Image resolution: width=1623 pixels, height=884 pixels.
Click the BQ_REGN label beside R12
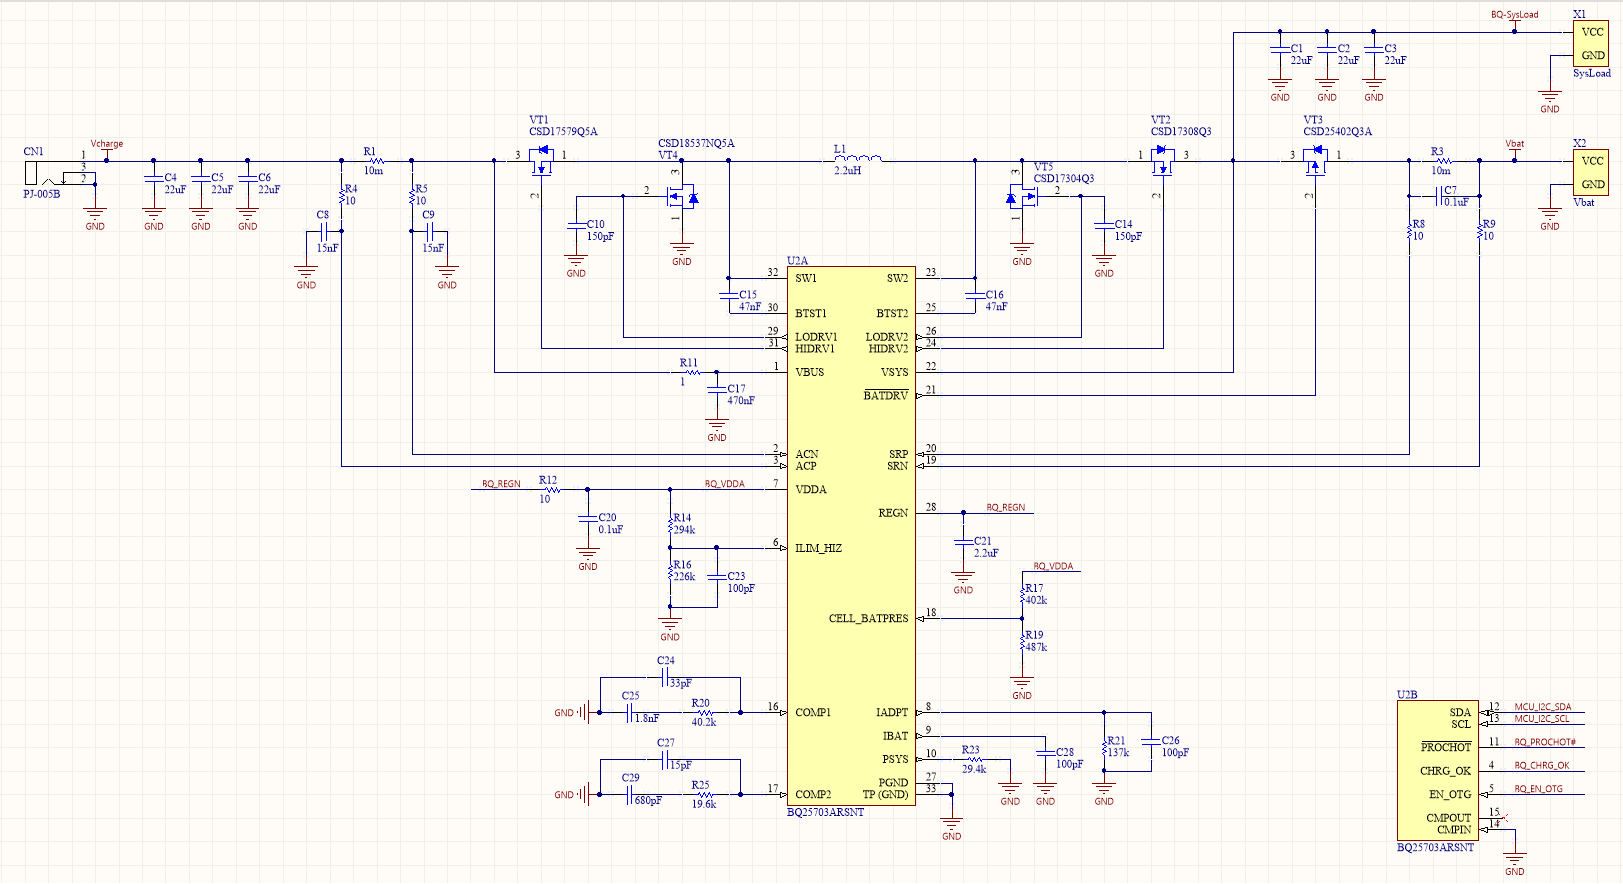pos(501,484)
